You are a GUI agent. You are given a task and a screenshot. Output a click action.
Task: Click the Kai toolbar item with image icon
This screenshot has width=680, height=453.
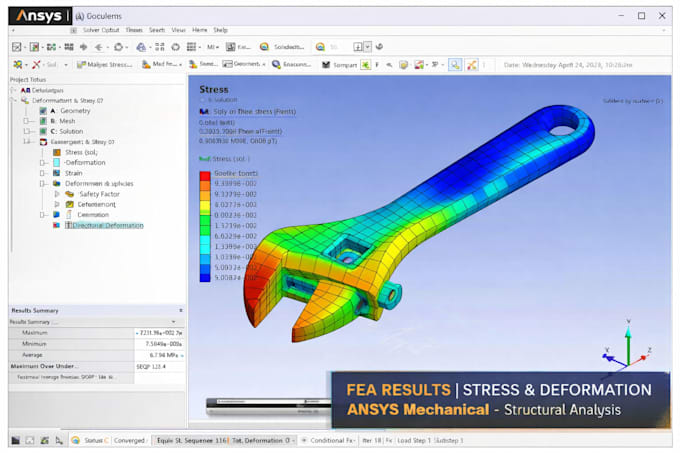(238, 47)
